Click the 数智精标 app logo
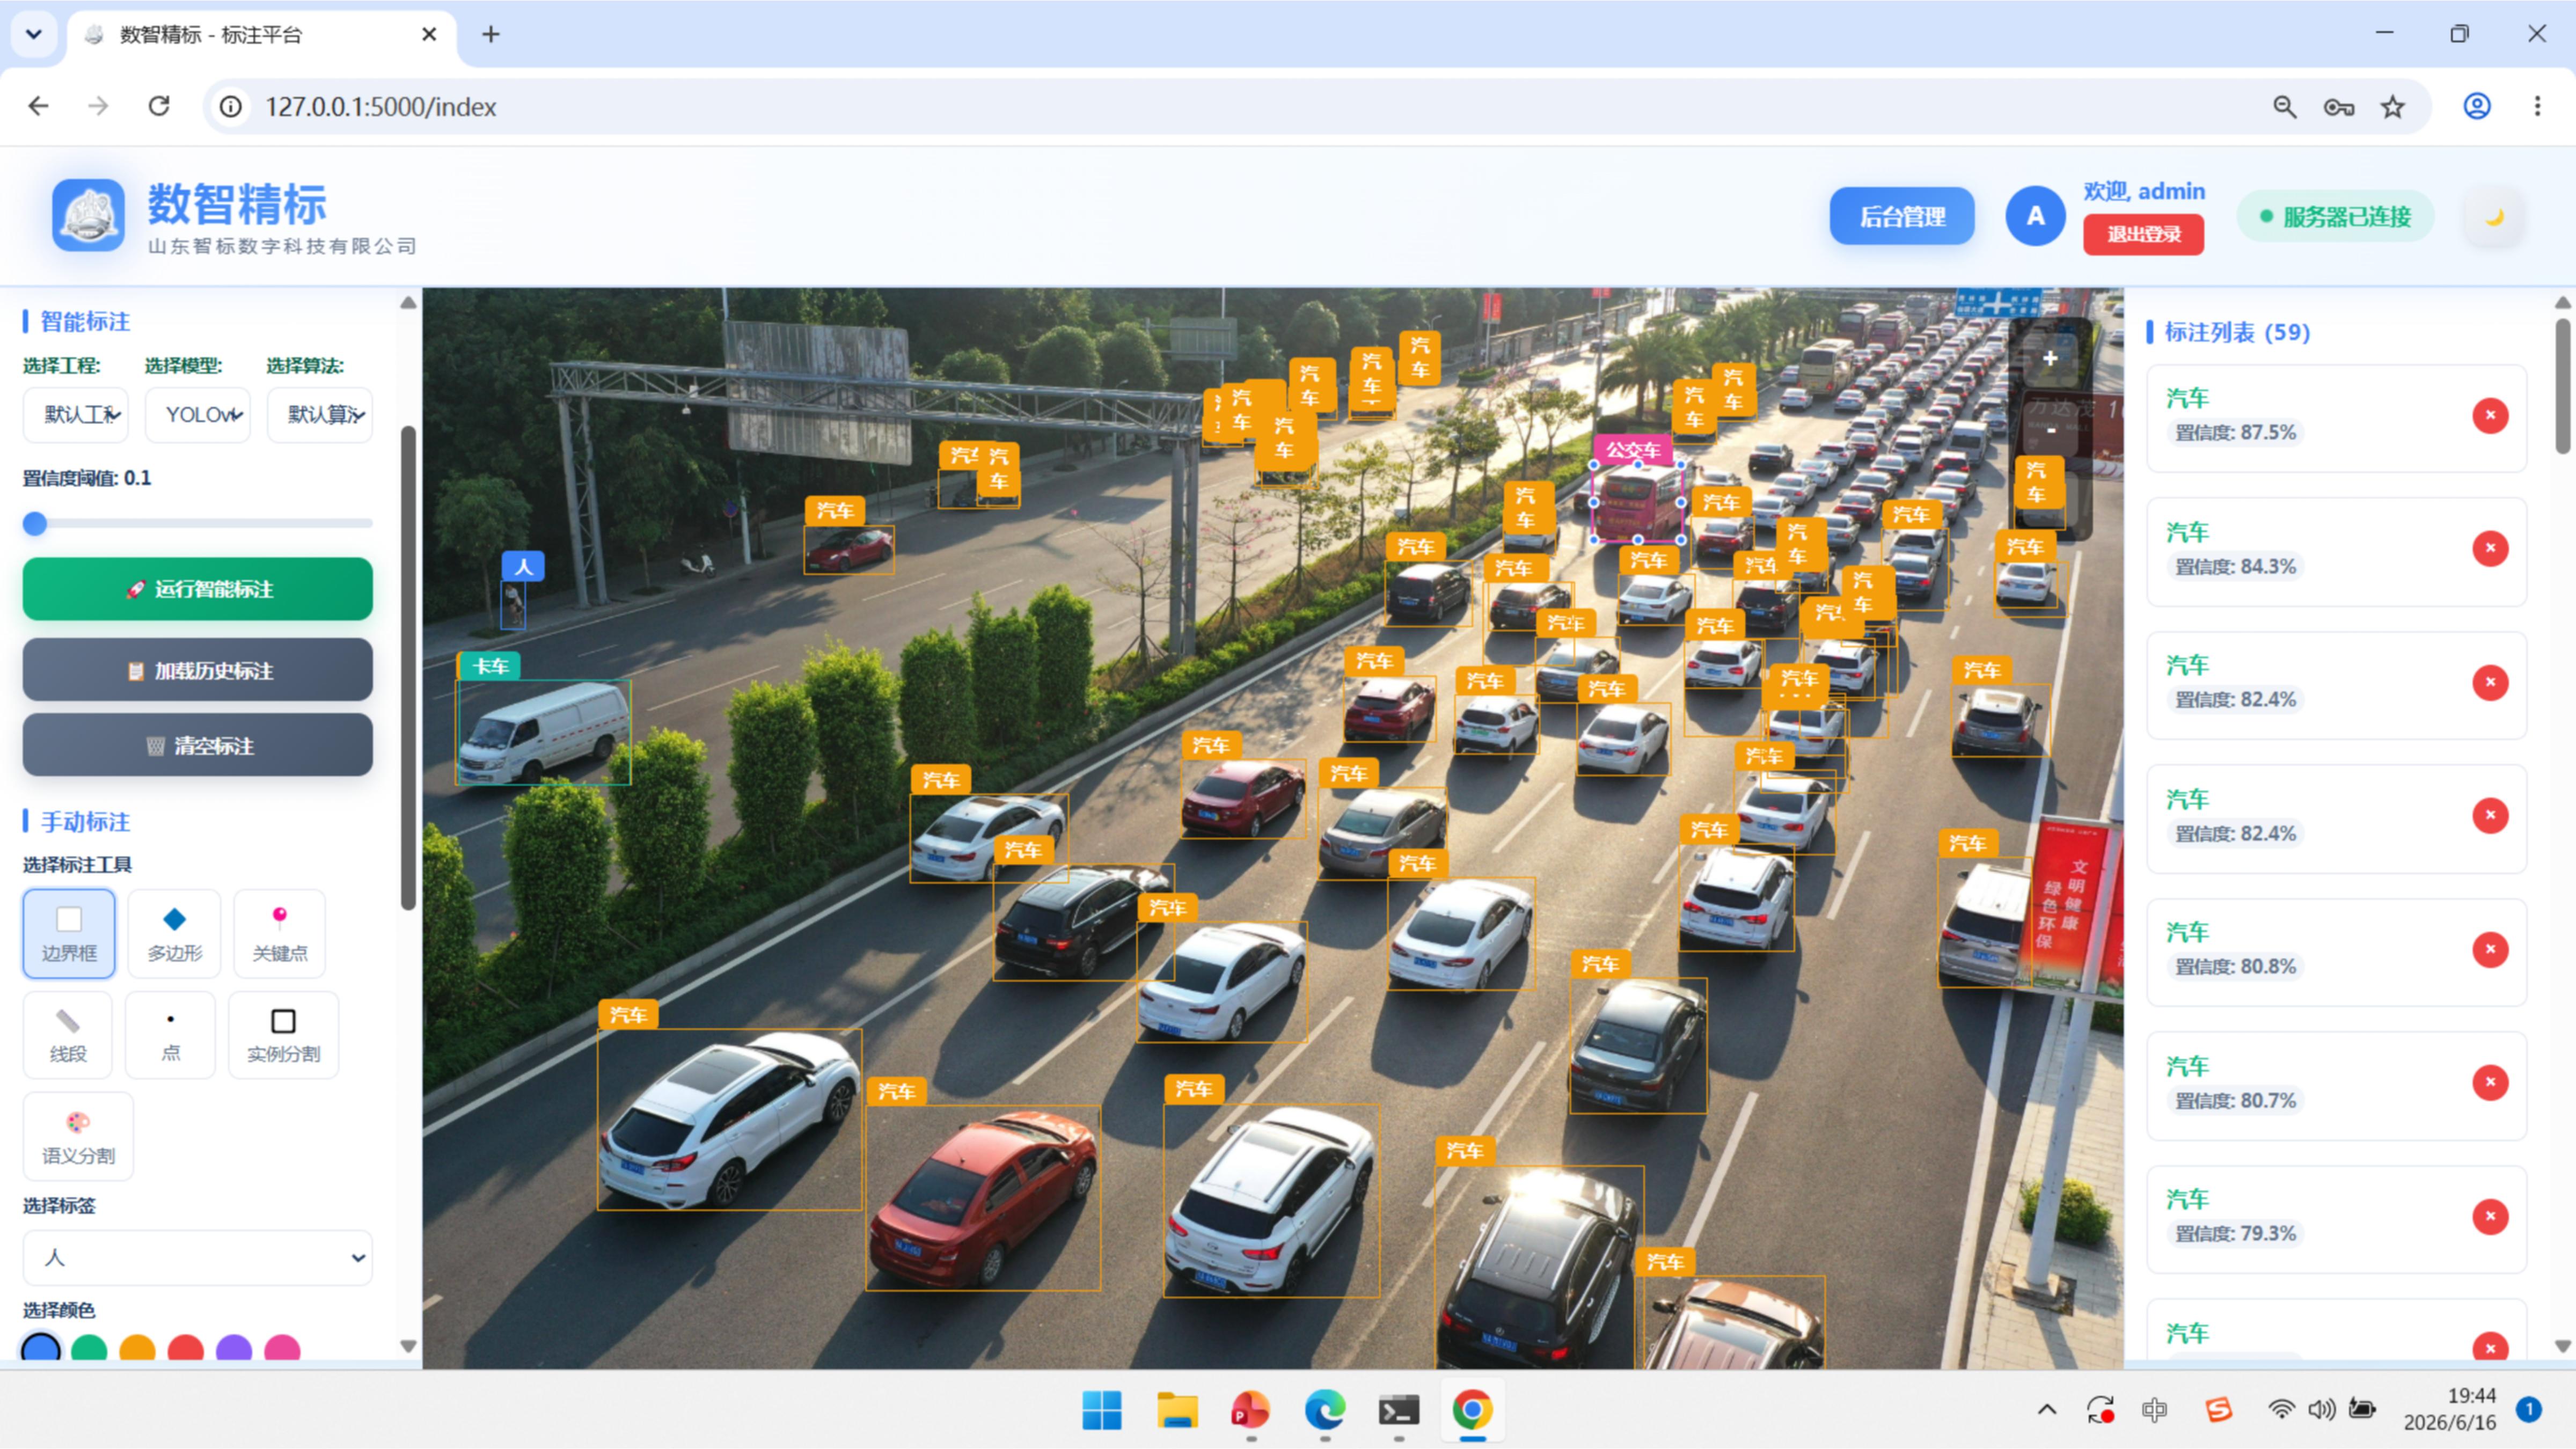 [89, 215]
